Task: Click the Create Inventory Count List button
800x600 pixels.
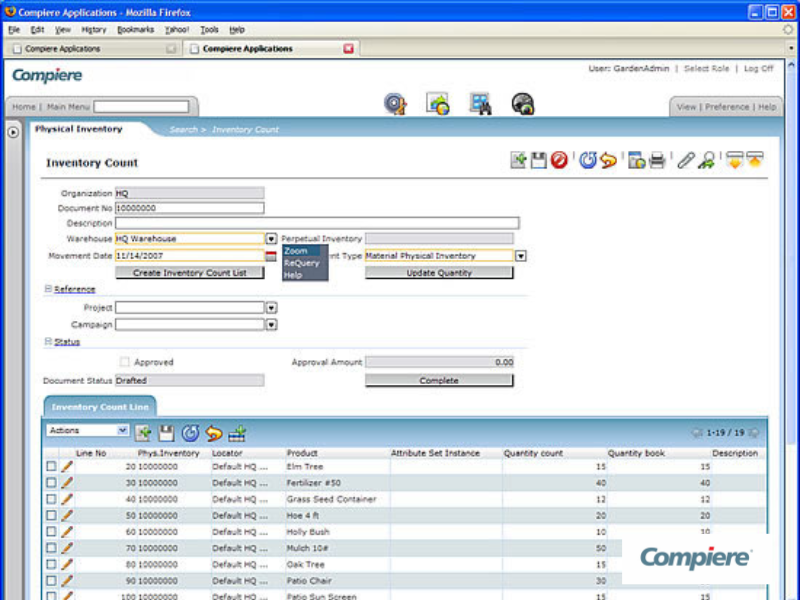Action: click(190, 273)
